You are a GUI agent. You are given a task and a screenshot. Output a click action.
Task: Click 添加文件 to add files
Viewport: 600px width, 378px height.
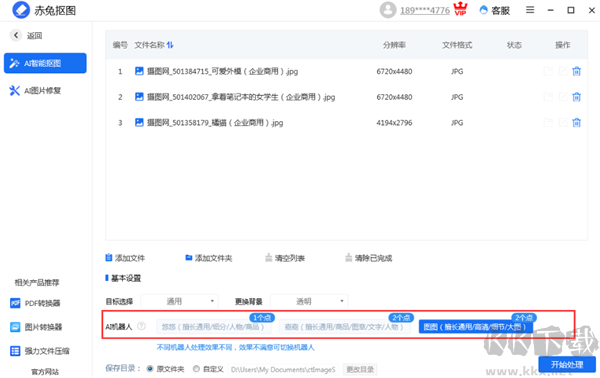click(x=125, y=258)
